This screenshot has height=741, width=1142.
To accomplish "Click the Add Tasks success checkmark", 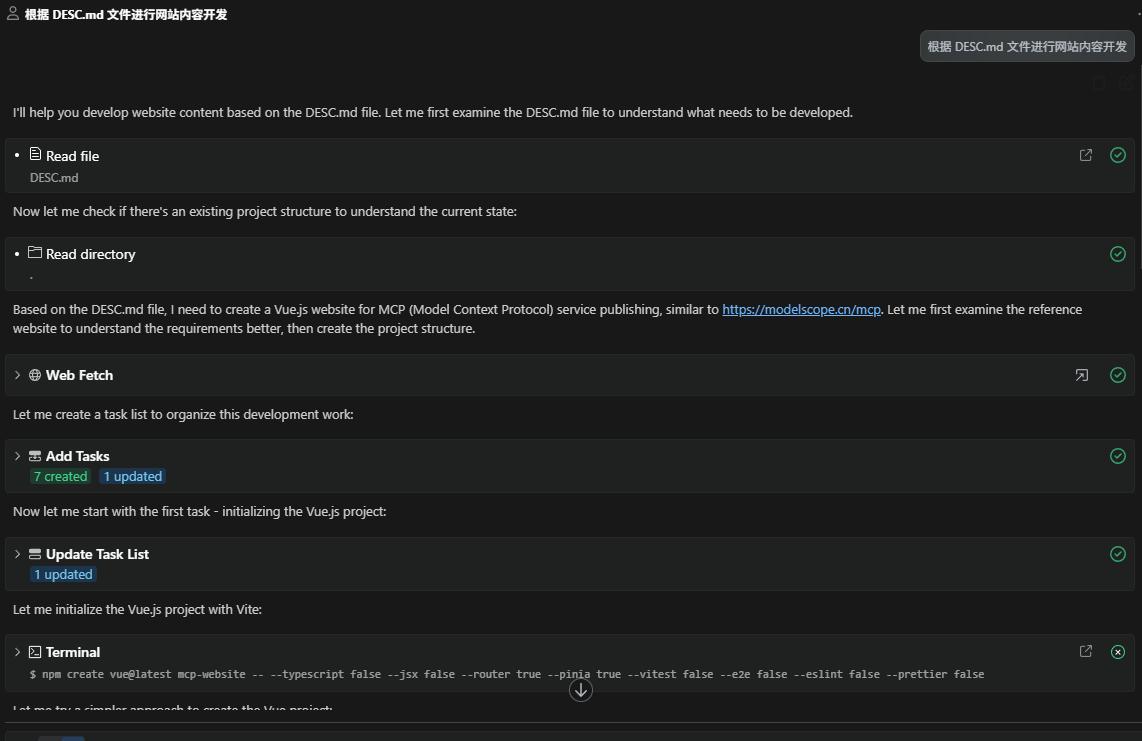I will (1118, 456).
